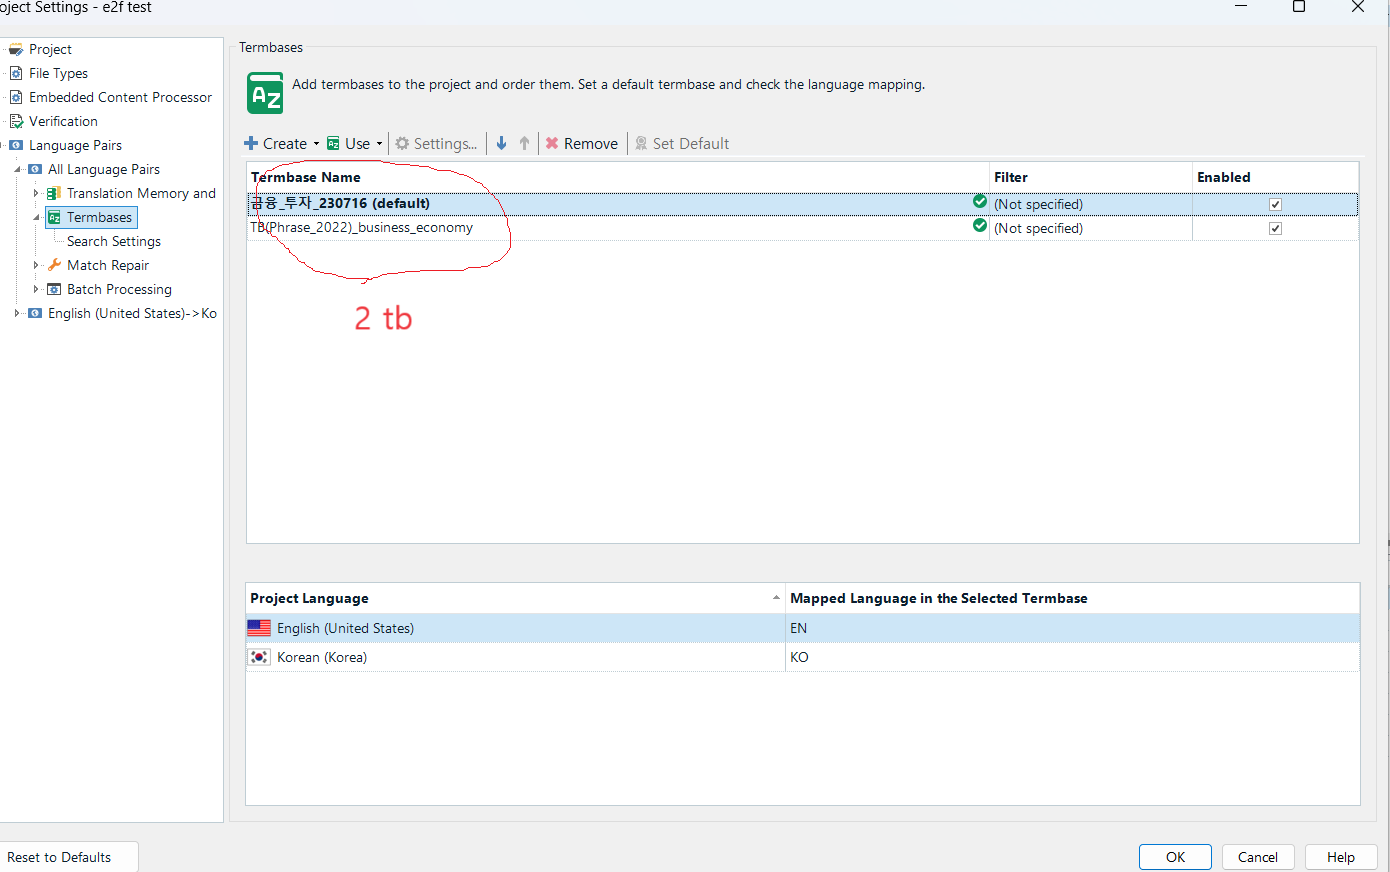Screen dimensions: 1390x872
Task: Select TB(Phrase_2022)_business_economy termbase row
Action: click(x=802, y=228)
